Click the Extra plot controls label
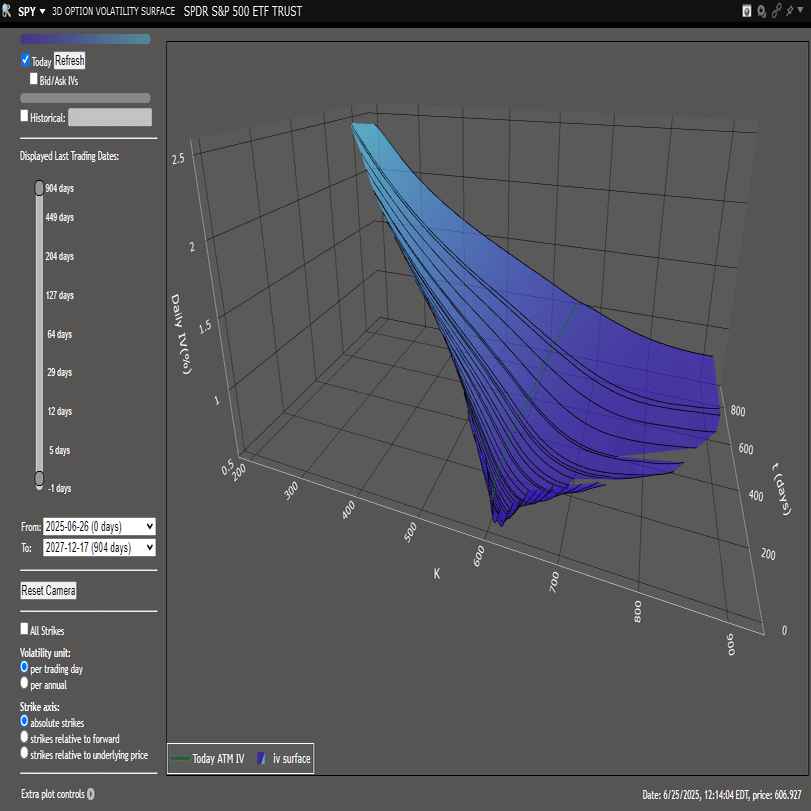 coord(52,794)
